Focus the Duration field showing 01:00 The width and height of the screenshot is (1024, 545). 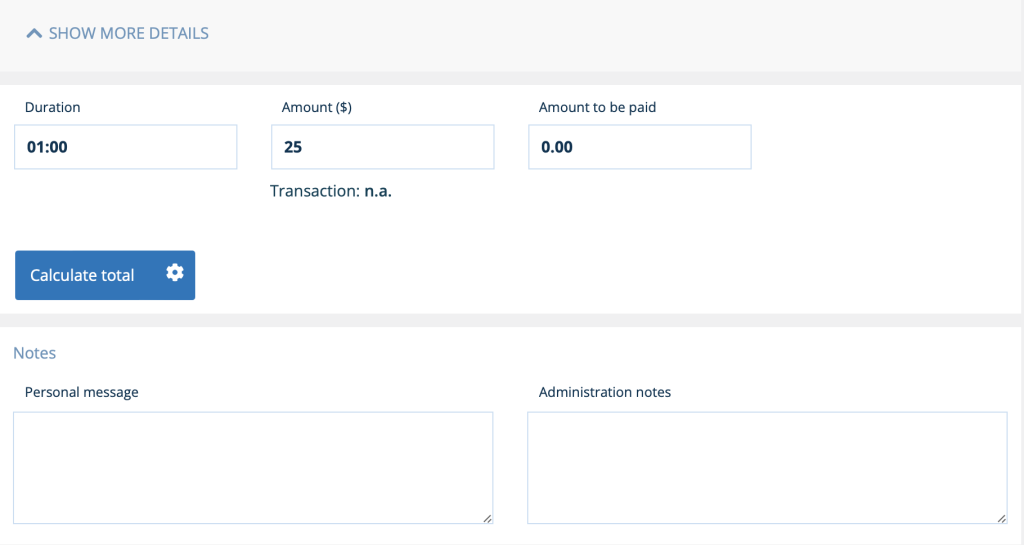(x=126, y=147)
